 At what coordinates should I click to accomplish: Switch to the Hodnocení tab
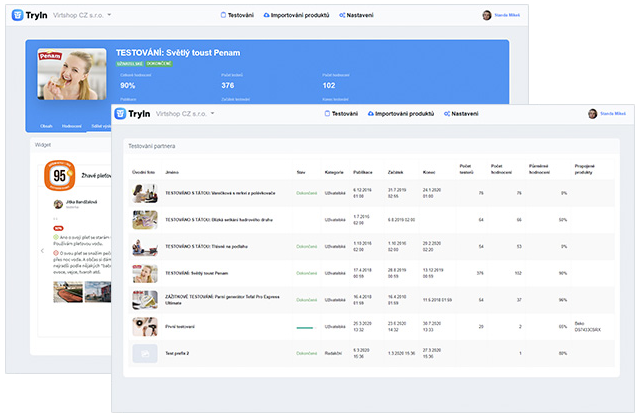click(72, 126)
